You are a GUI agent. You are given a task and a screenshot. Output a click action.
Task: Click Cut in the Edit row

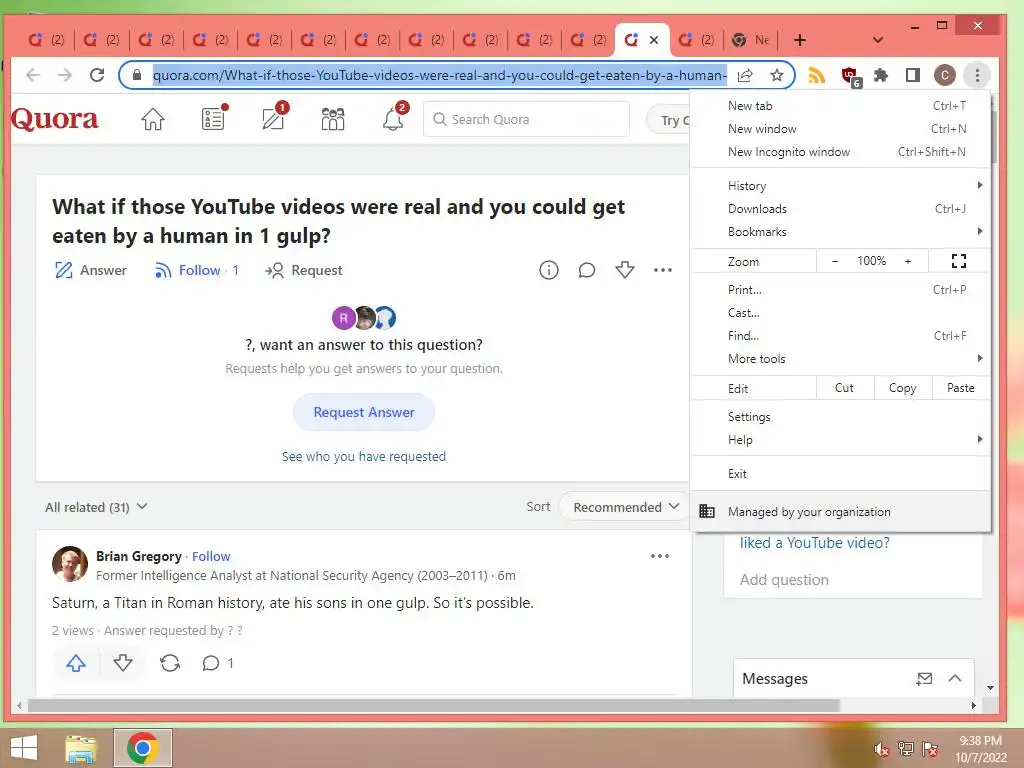(844, 388)
